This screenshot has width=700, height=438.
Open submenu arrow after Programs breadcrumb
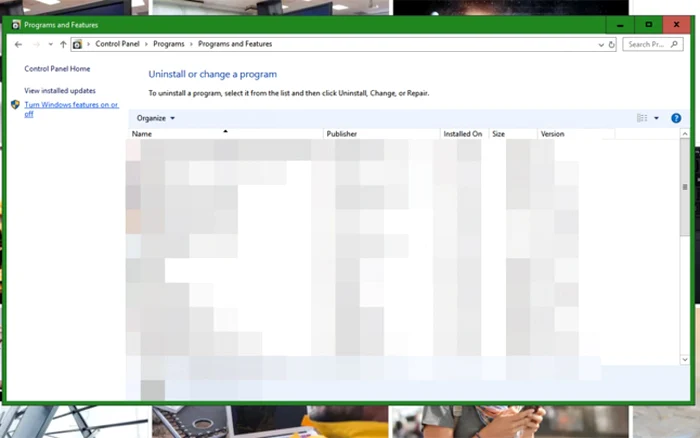191,44
